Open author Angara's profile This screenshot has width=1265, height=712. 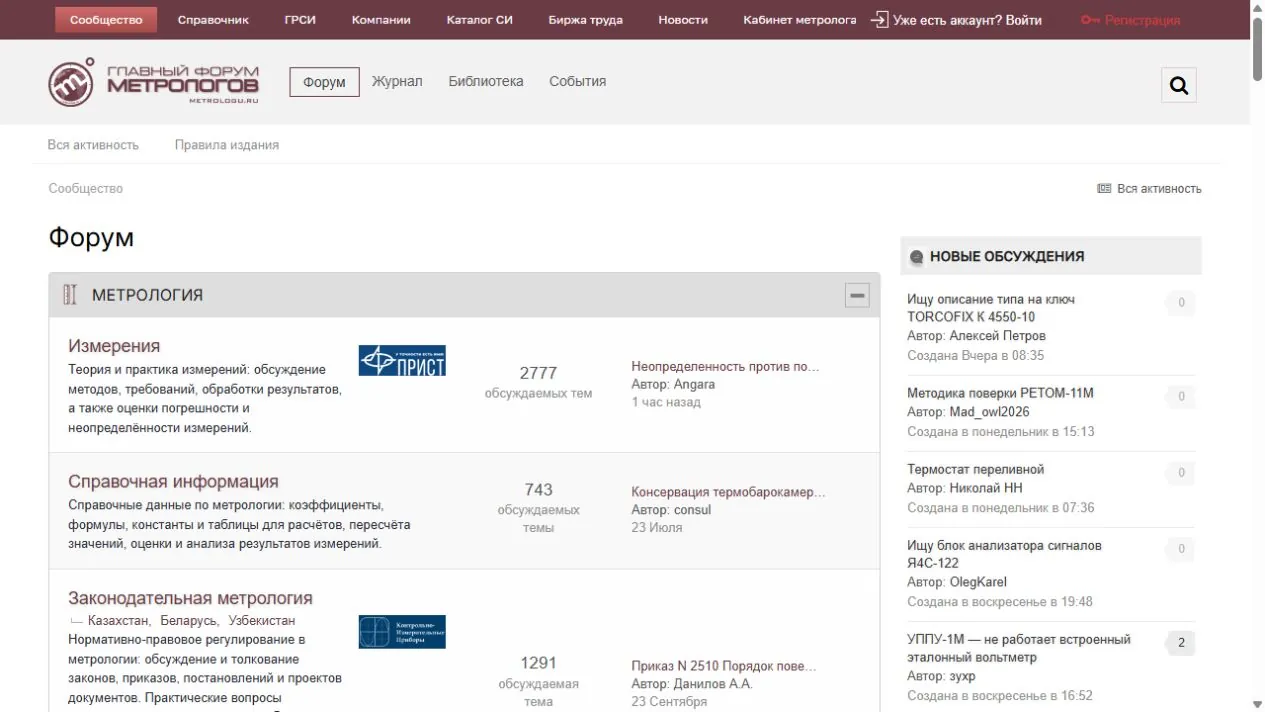click(x=694, y=384)
